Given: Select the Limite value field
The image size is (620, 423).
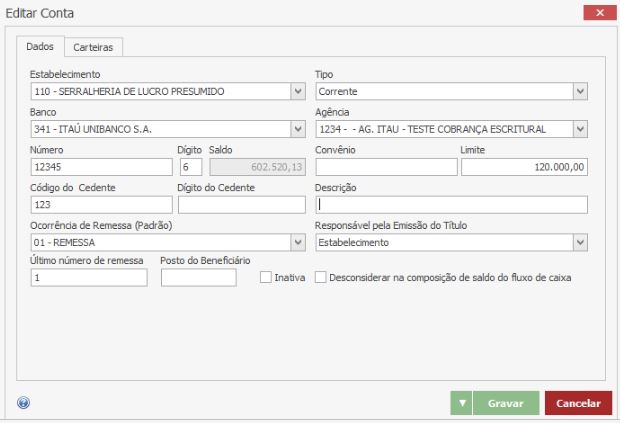Looking at the screenshot, I should tap(524, 167).
